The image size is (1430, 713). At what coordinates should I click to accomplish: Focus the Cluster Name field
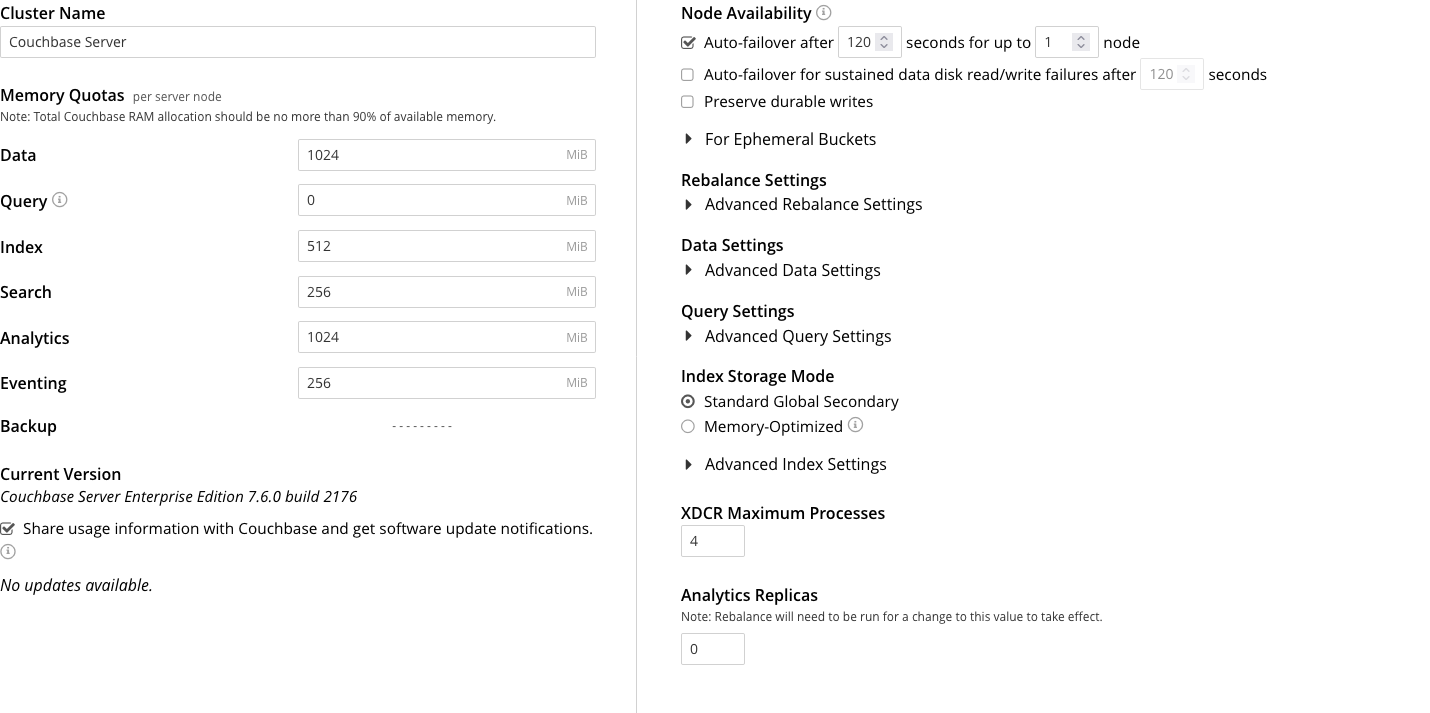tap(298, 42)
